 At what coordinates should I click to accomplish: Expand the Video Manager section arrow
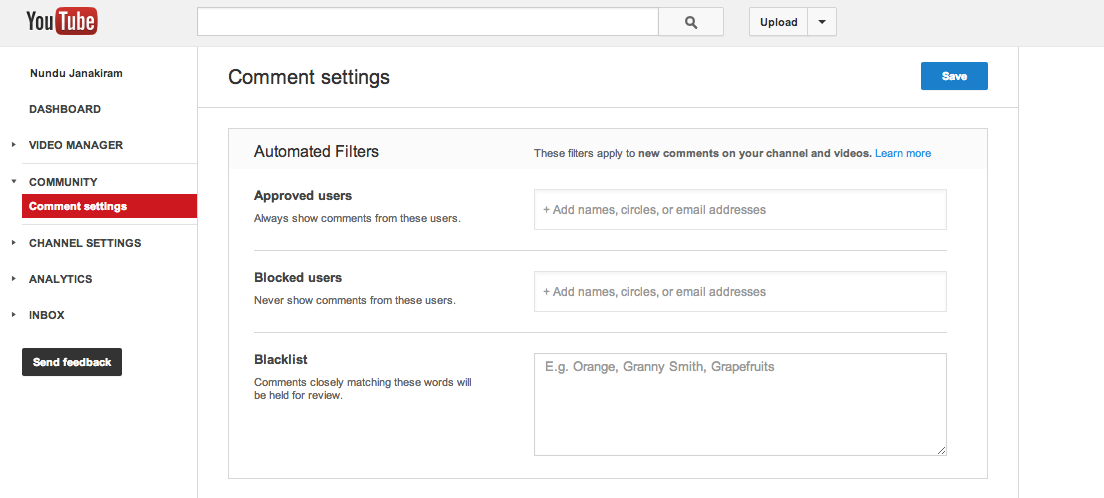(14, 145)
